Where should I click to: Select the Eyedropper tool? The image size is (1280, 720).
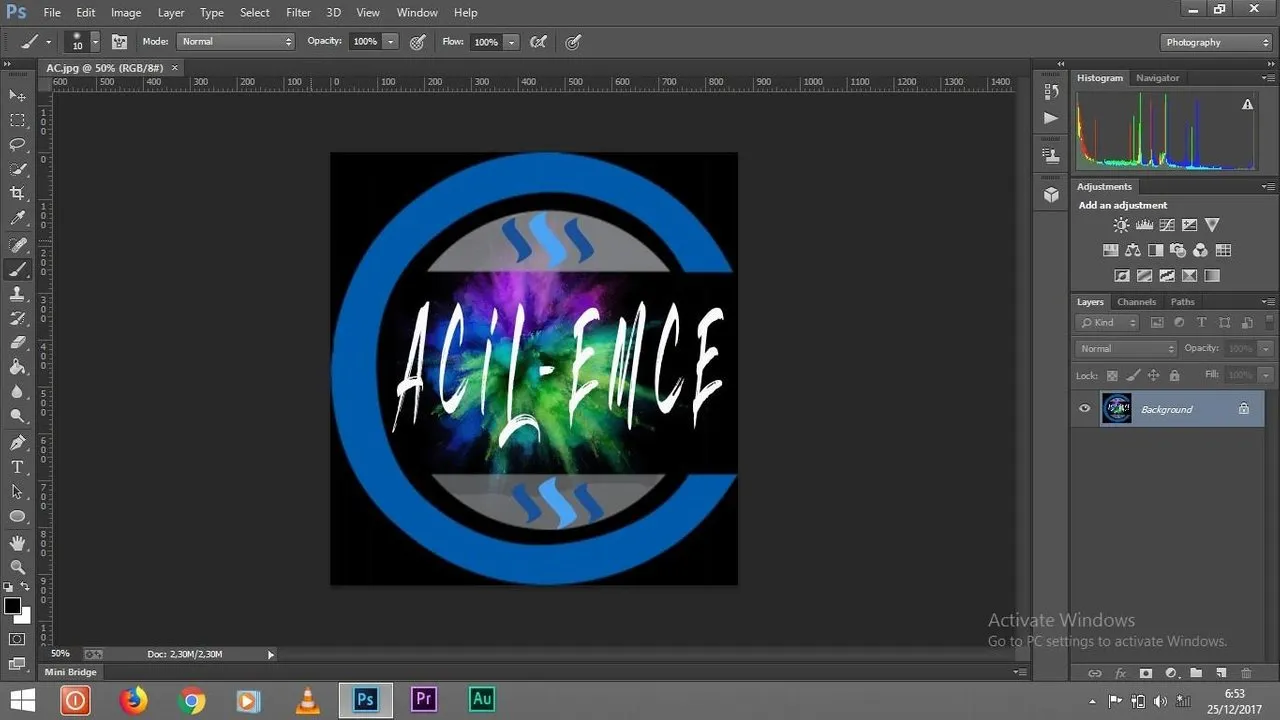17,218
